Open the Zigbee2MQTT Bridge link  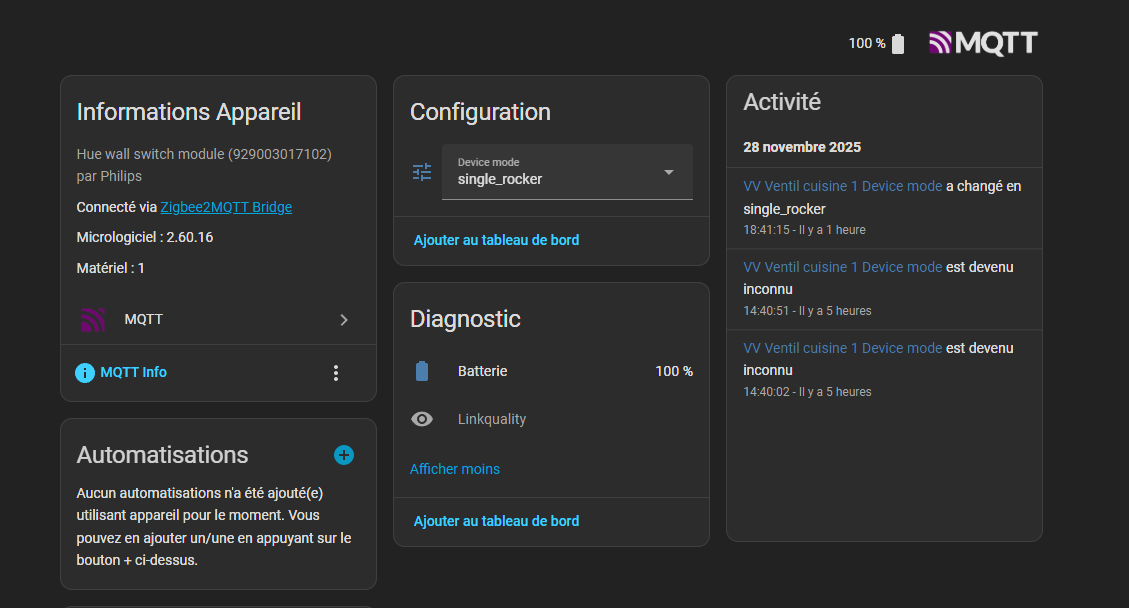click(226, 207)
